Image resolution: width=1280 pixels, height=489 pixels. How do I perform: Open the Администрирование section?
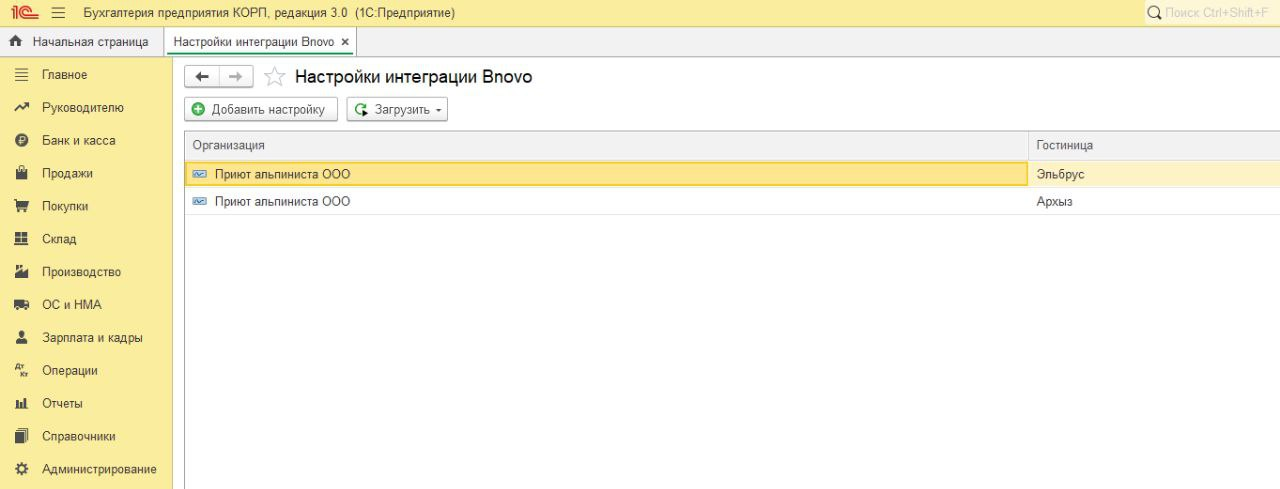[99, 469]
